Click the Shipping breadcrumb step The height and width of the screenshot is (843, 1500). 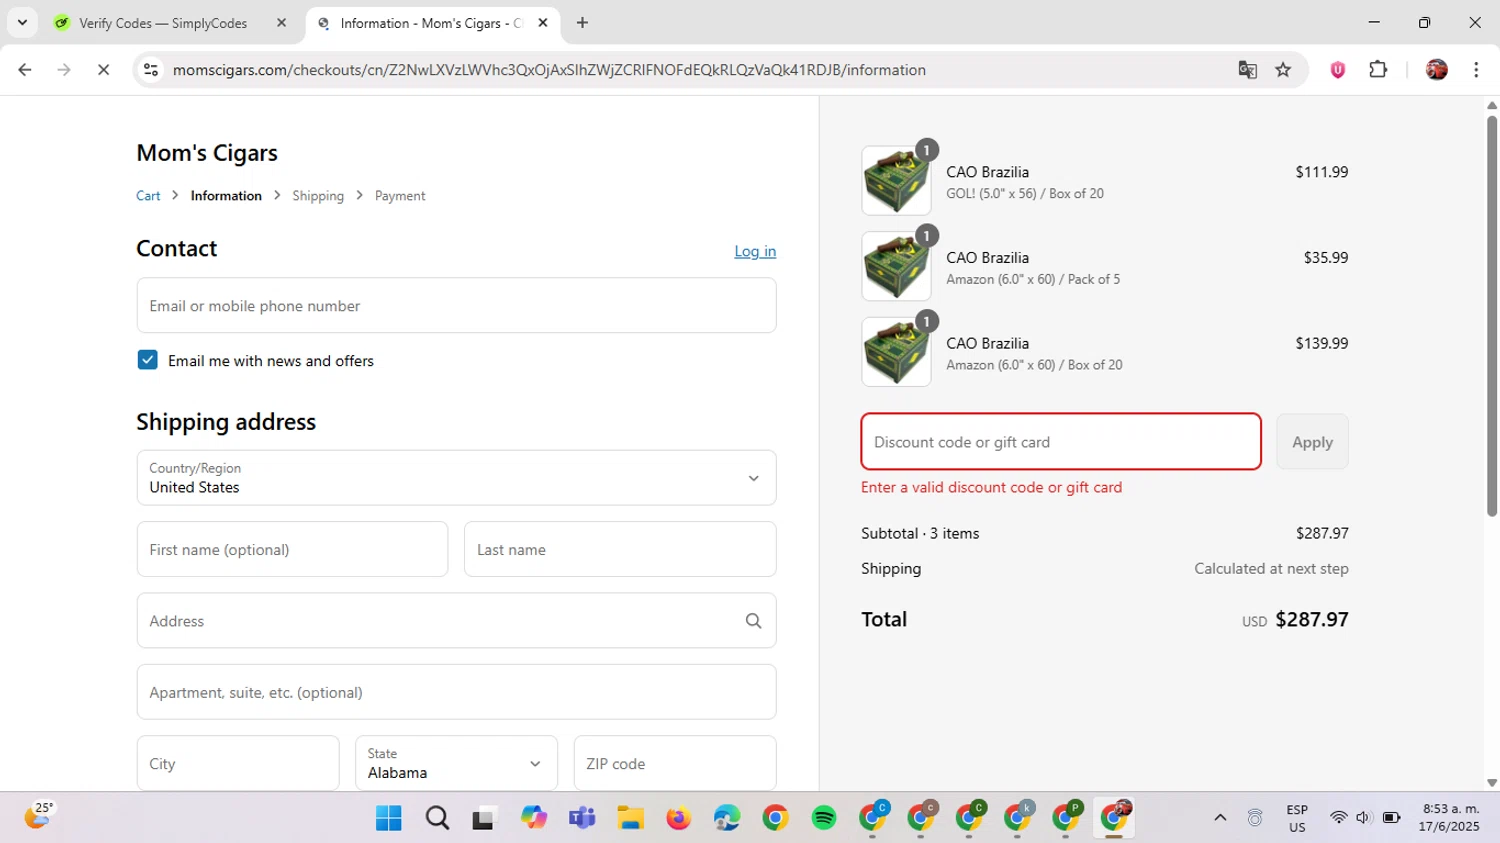(318, 196)
